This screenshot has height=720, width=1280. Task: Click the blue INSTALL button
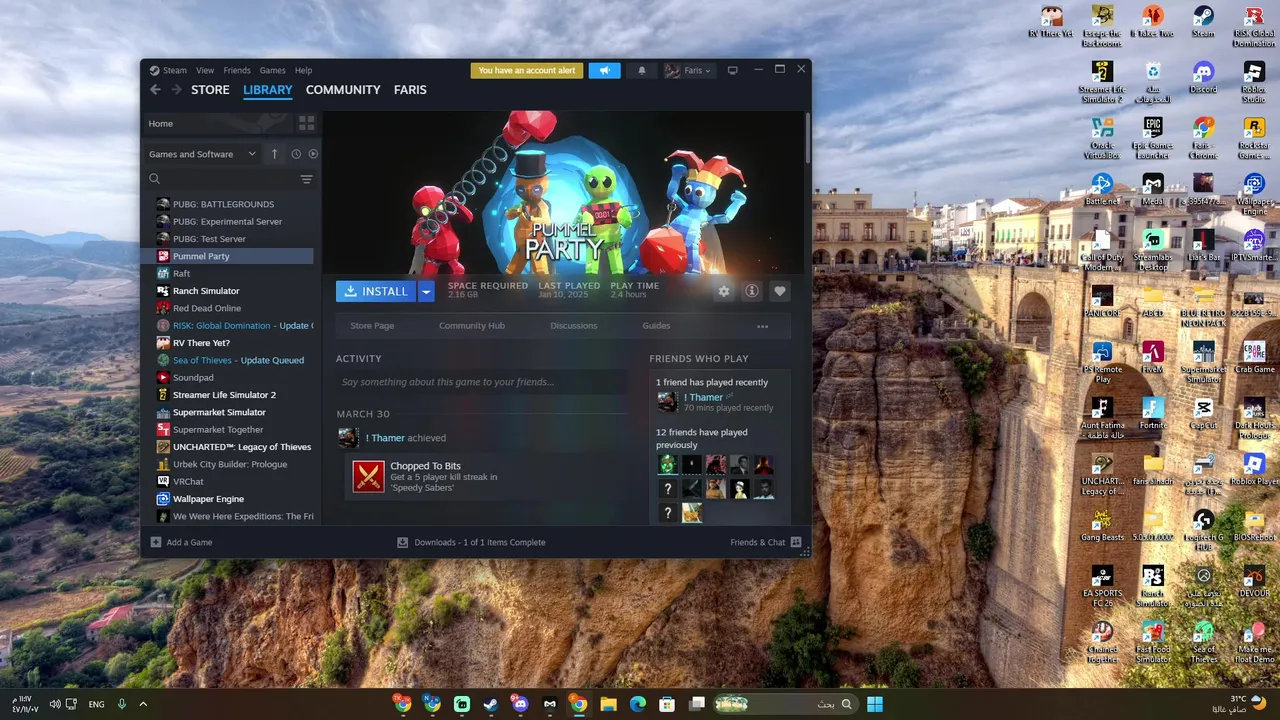(x=376, y=291)
